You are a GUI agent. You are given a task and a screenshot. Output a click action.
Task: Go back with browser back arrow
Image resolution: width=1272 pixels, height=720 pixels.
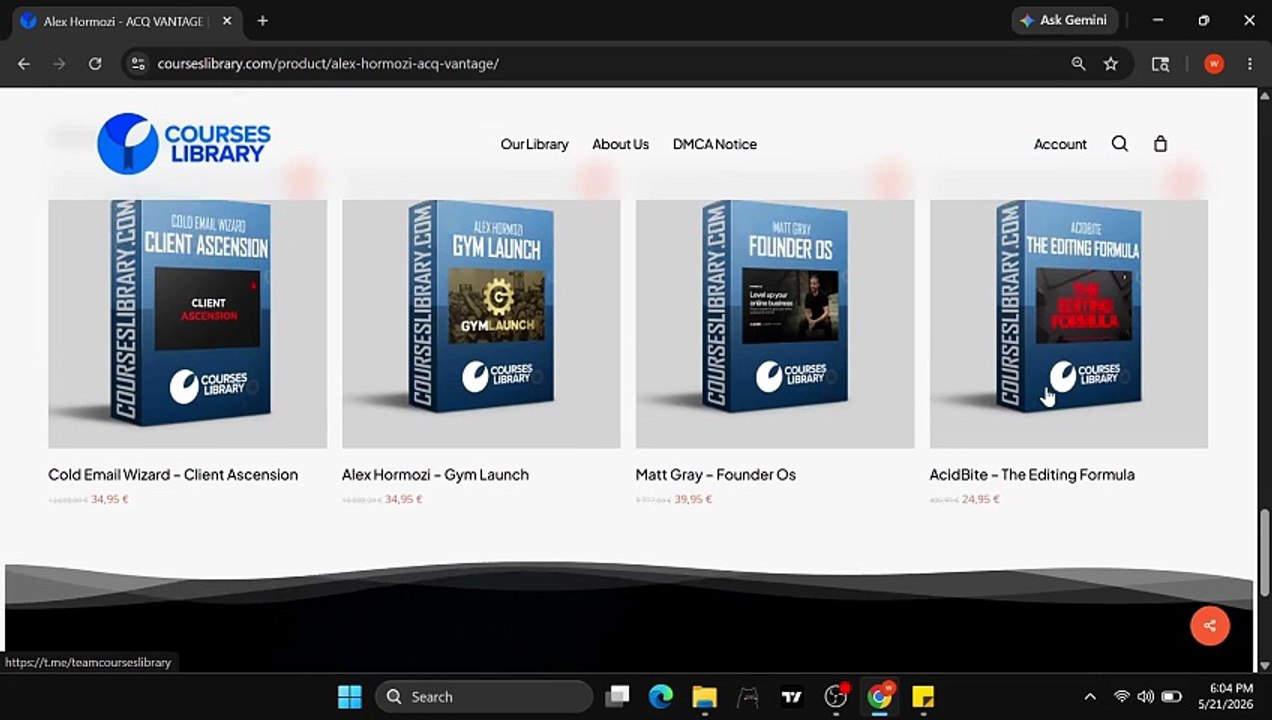tap(24, 63)
